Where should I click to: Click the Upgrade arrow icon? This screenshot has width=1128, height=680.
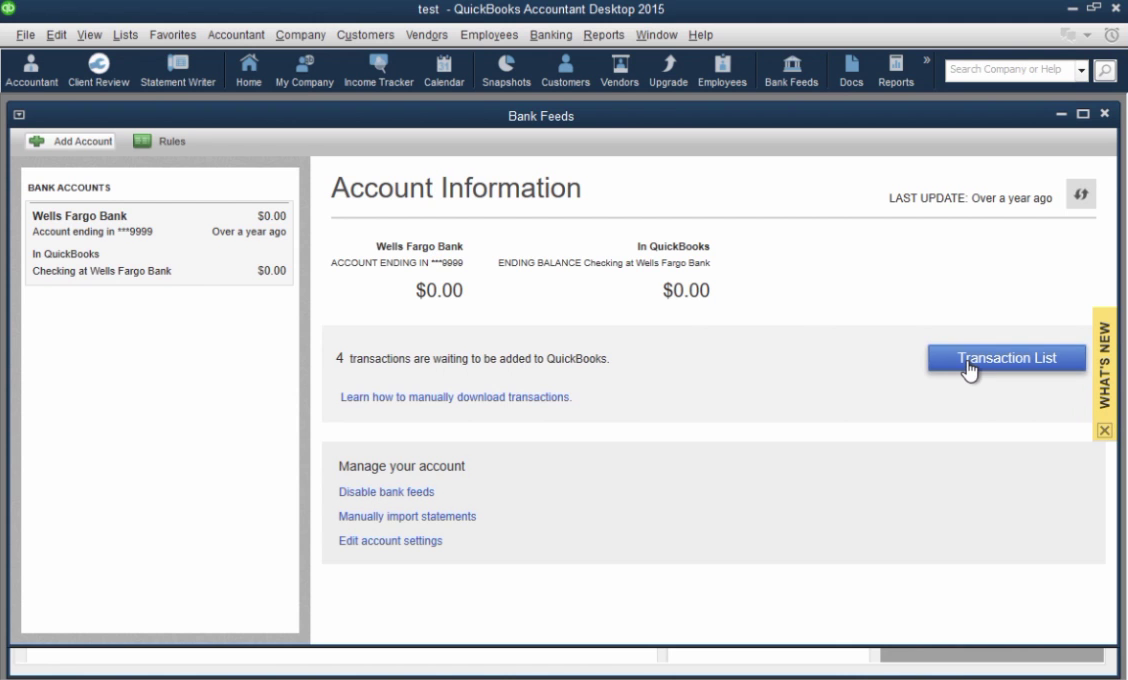point(668,71)
